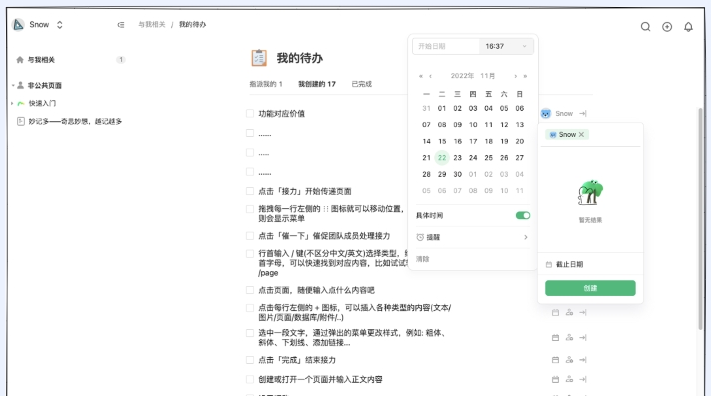
Task: Click the Snow avatar on 功能对应价值 row
Action: coord(545,113)
